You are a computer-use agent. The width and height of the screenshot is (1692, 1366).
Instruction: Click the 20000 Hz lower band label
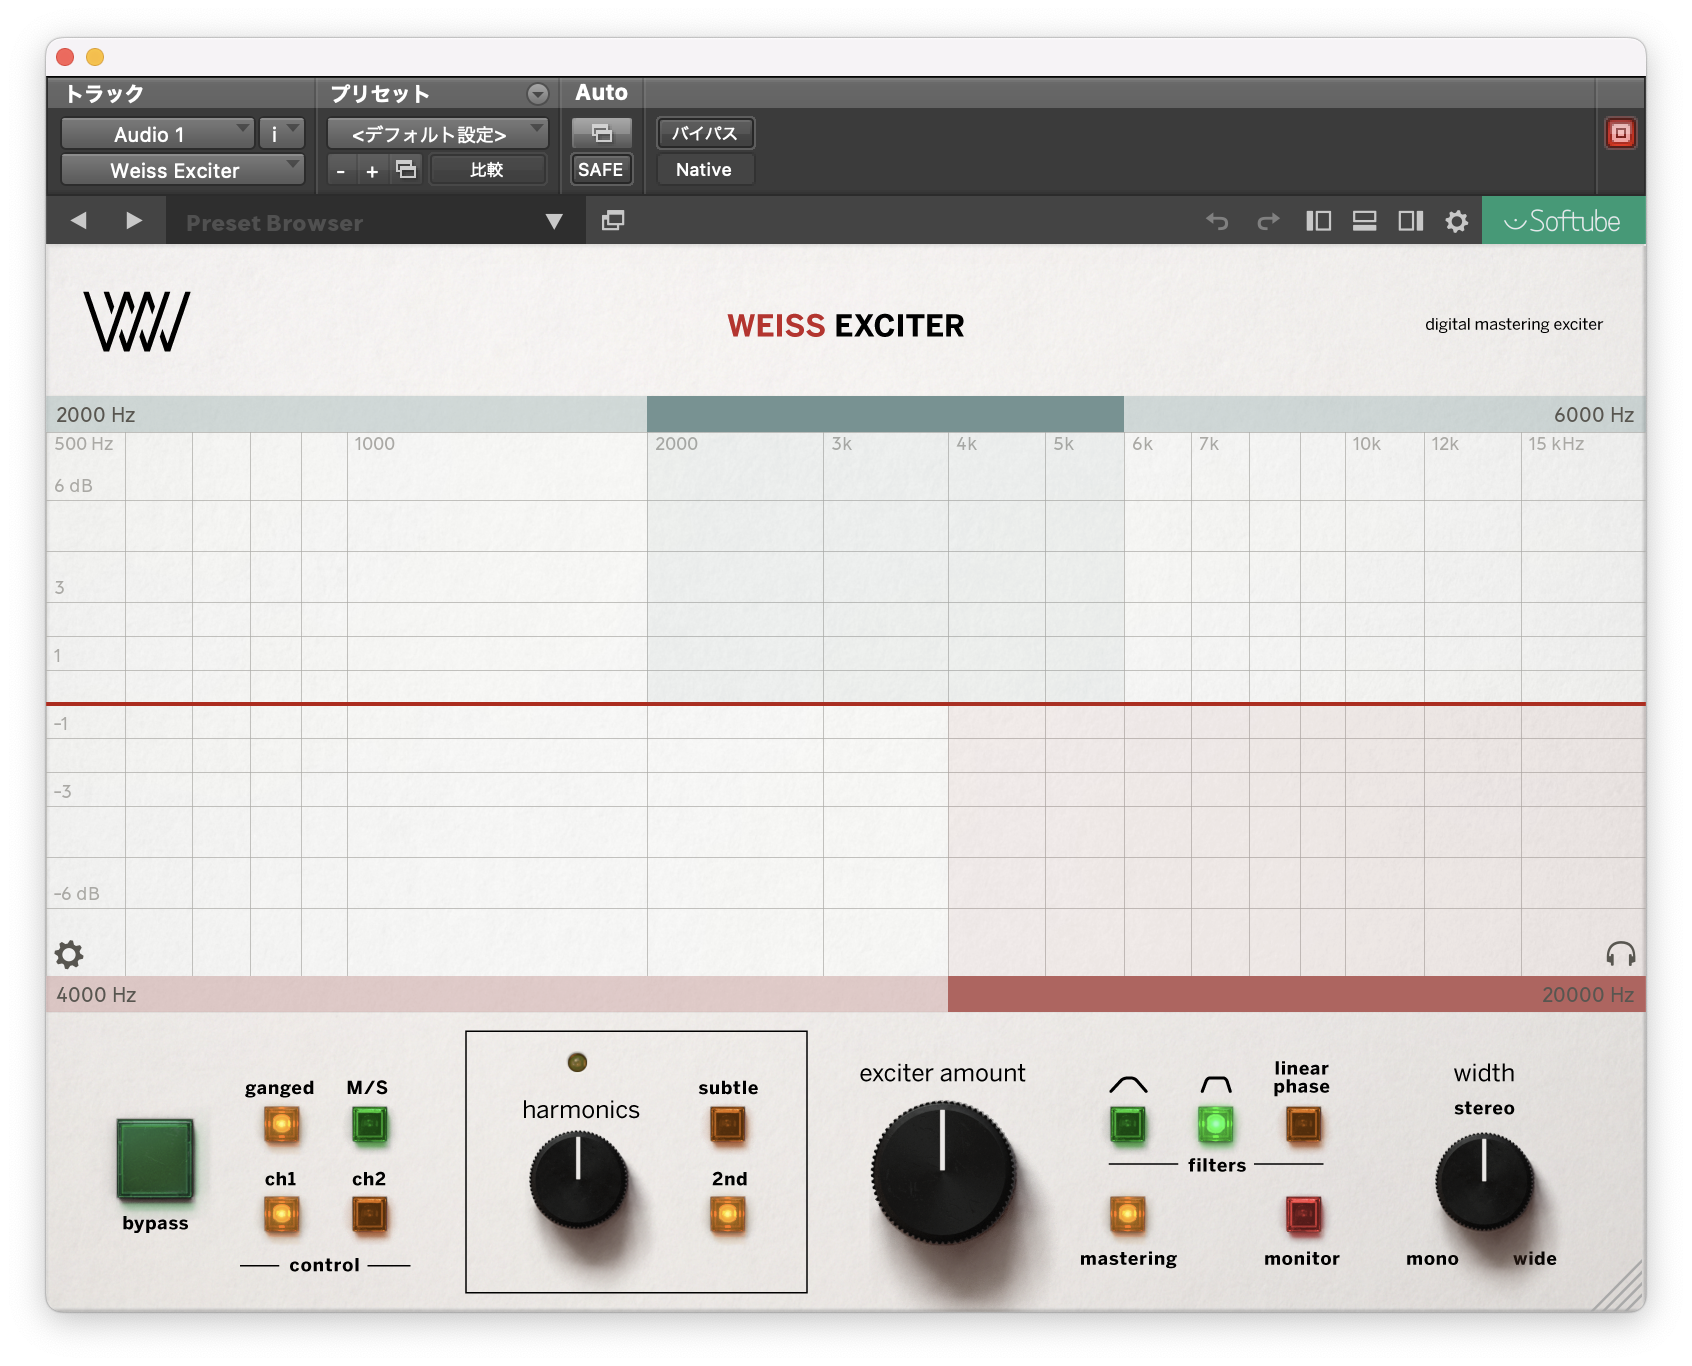[x=1588, y=995]
